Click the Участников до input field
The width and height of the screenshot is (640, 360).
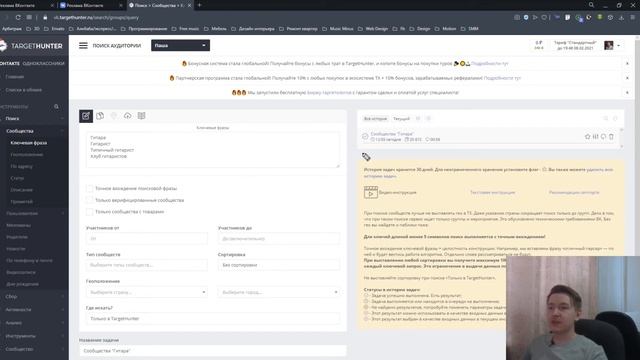(x=279, y=238)
